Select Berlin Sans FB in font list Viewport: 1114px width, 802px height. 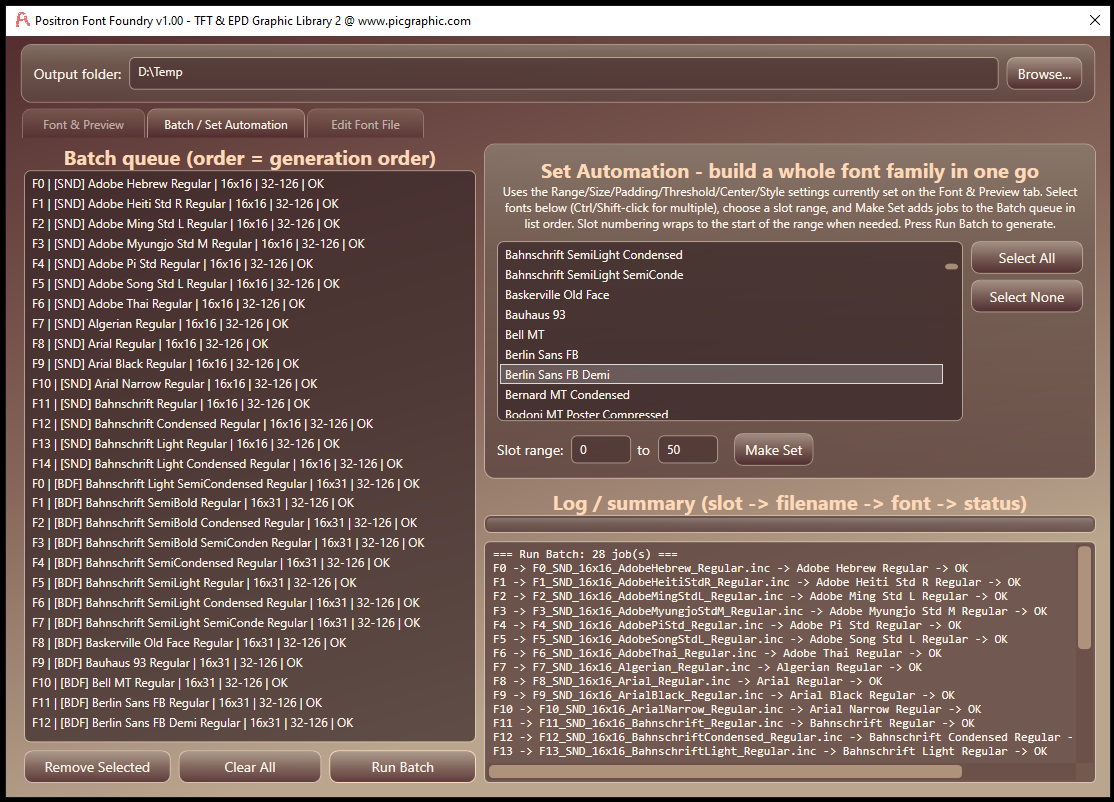[721, 354]
